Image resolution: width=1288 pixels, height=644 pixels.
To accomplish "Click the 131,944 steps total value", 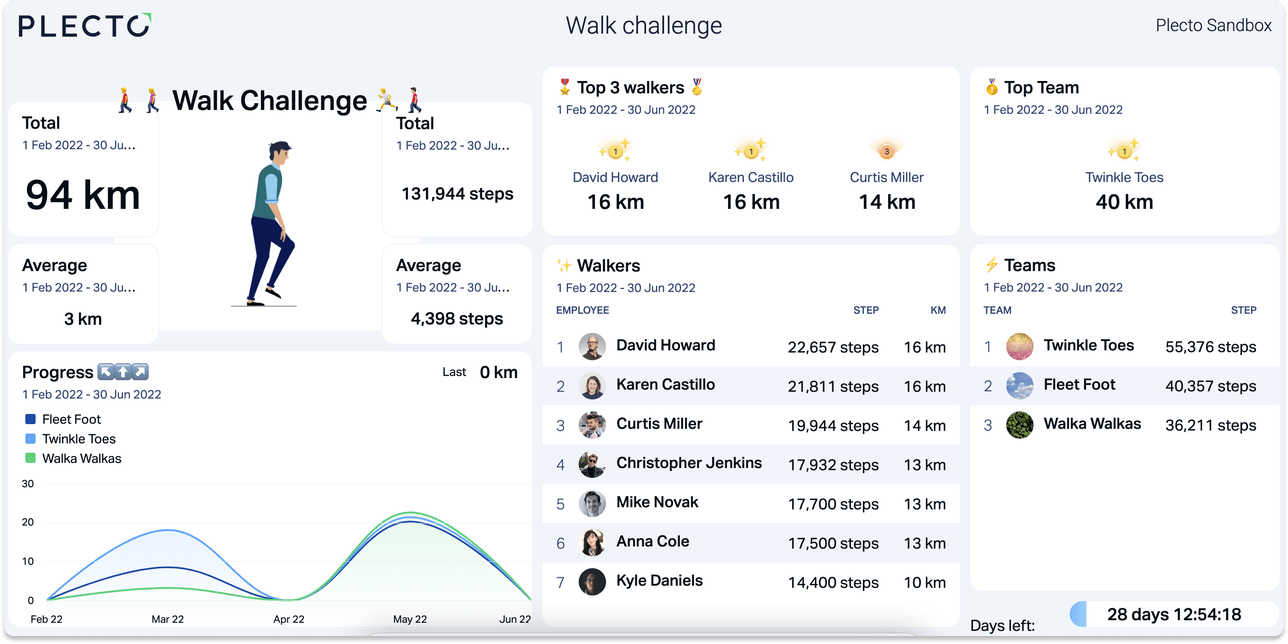I will click(x=457, y=194).
